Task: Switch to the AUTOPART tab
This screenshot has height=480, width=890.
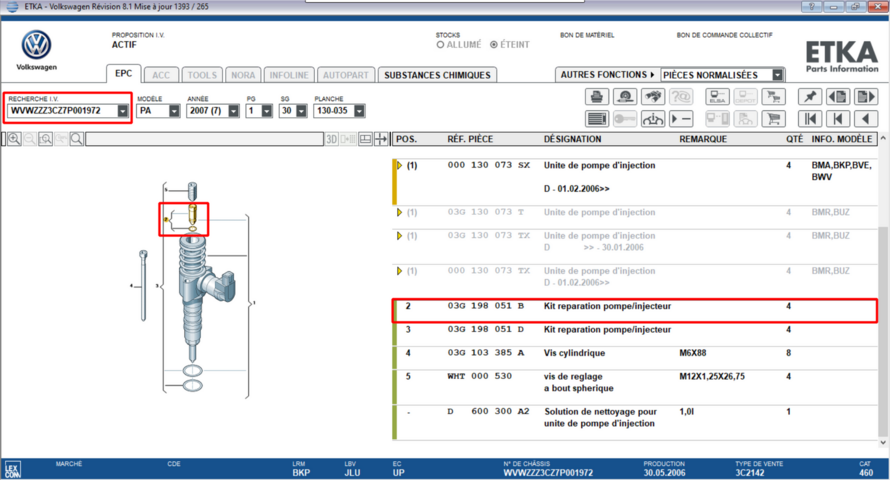Action: pyautogui.click(x=346, y=75)
